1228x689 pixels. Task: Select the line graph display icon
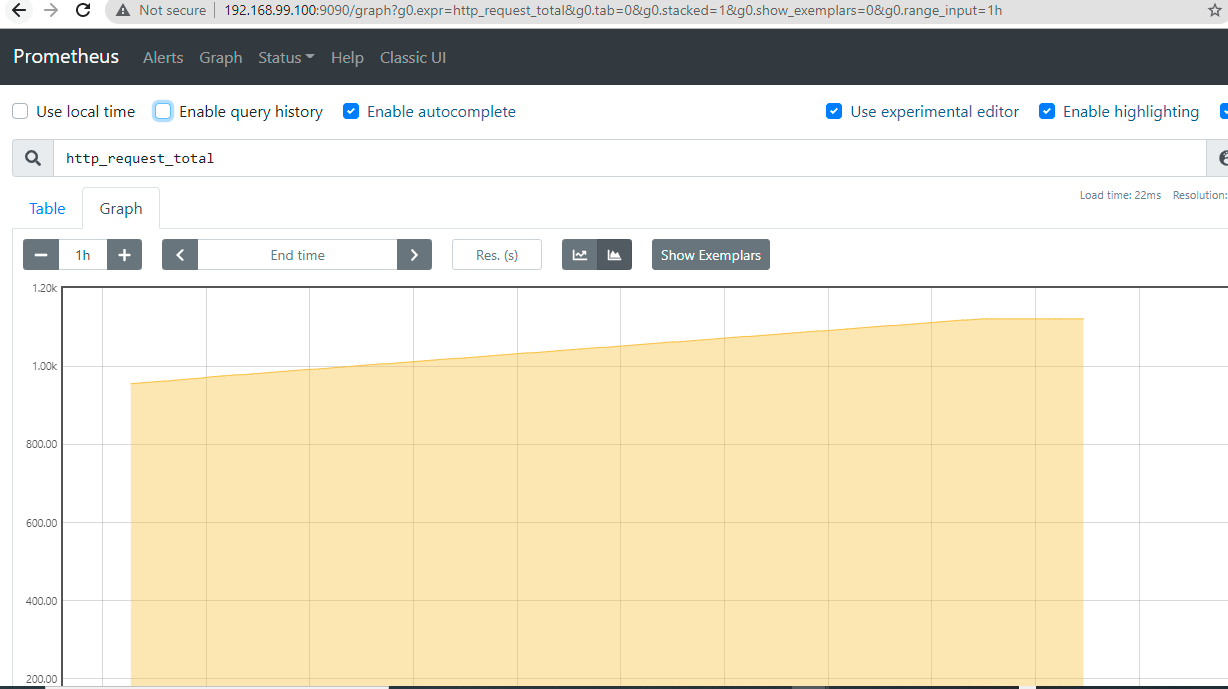(x=580, y=254)
